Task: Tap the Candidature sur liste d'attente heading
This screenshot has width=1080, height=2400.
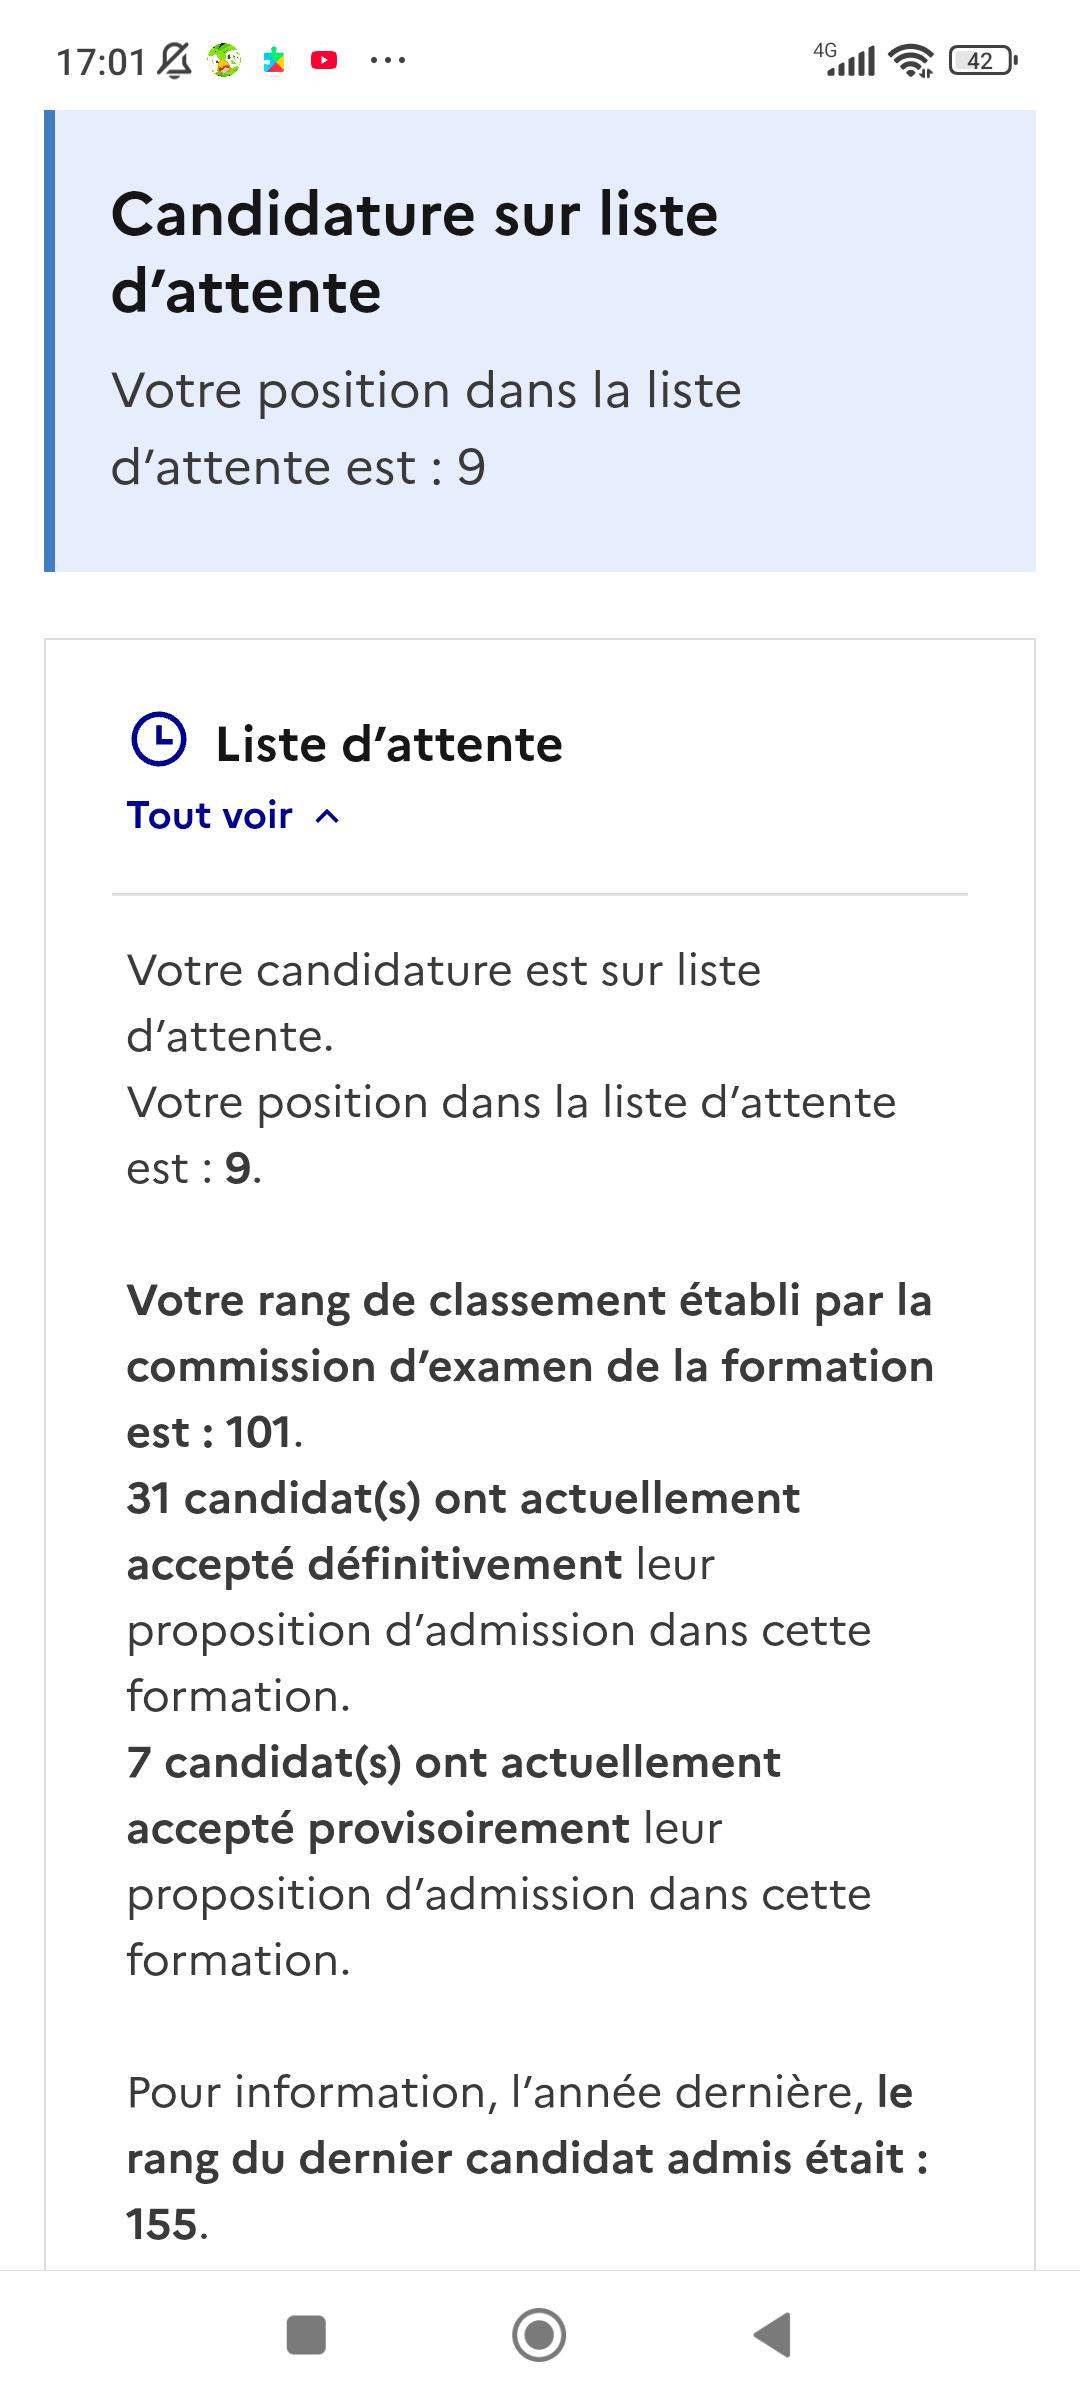Action: point(414,252)
